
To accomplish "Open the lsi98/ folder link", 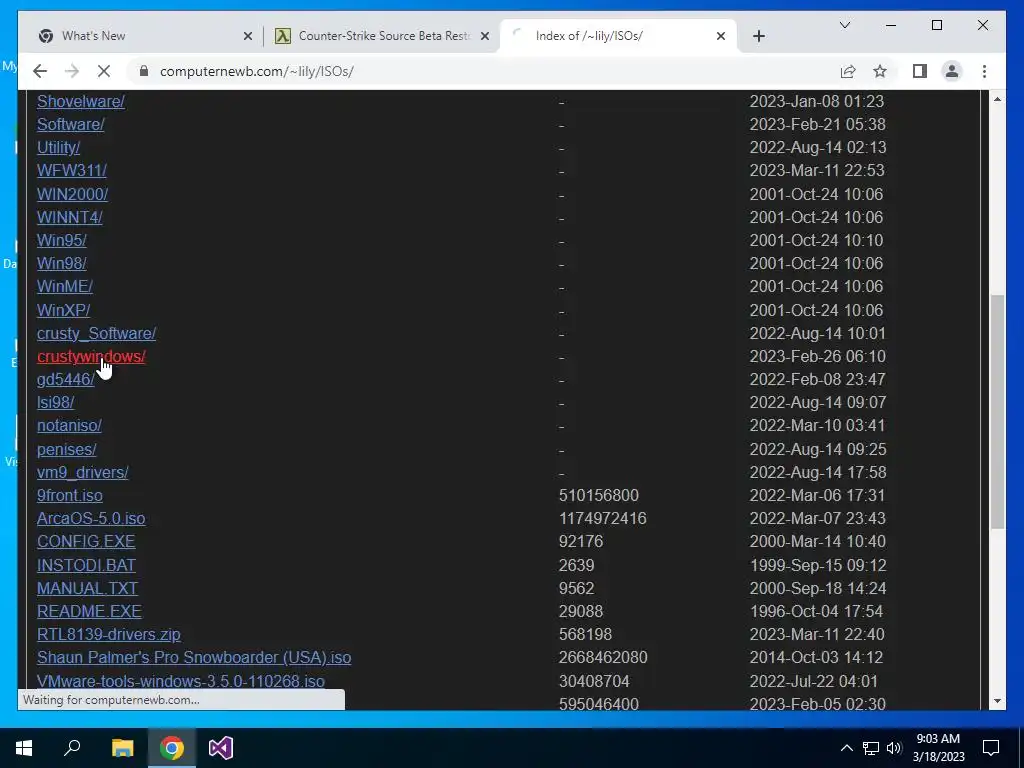I will coord(56,402).
